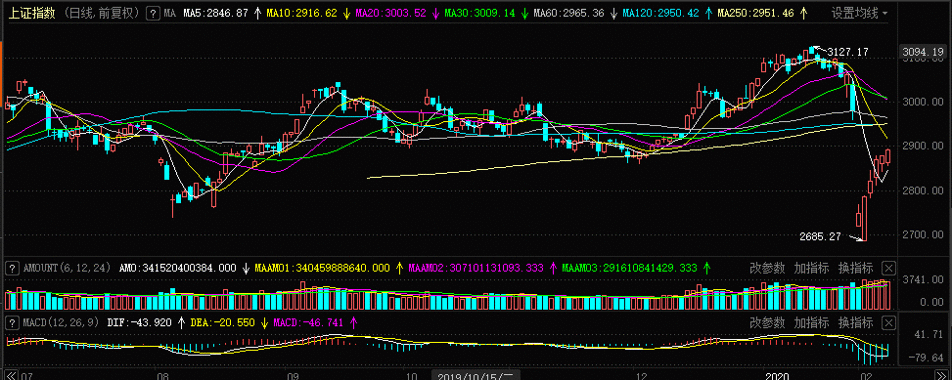Image resolution: width=952 pixels, height=380 pixels.
Task: Click the magenta MA20 value label
Action: 392,13
